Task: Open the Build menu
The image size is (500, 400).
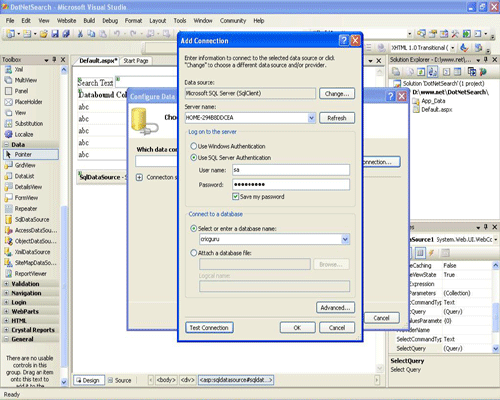Action: 89,21
